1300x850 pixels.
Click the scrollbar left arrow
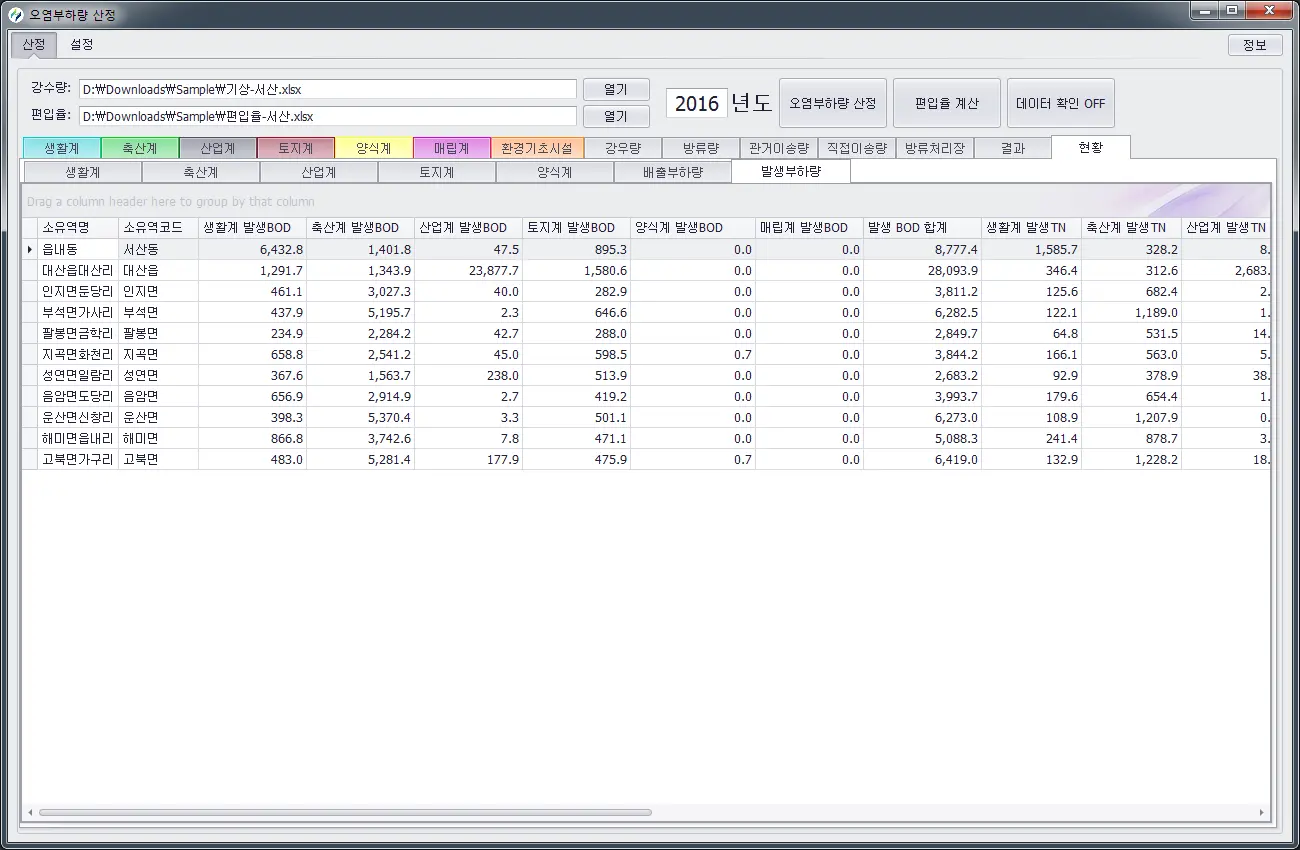pos(30,812)
